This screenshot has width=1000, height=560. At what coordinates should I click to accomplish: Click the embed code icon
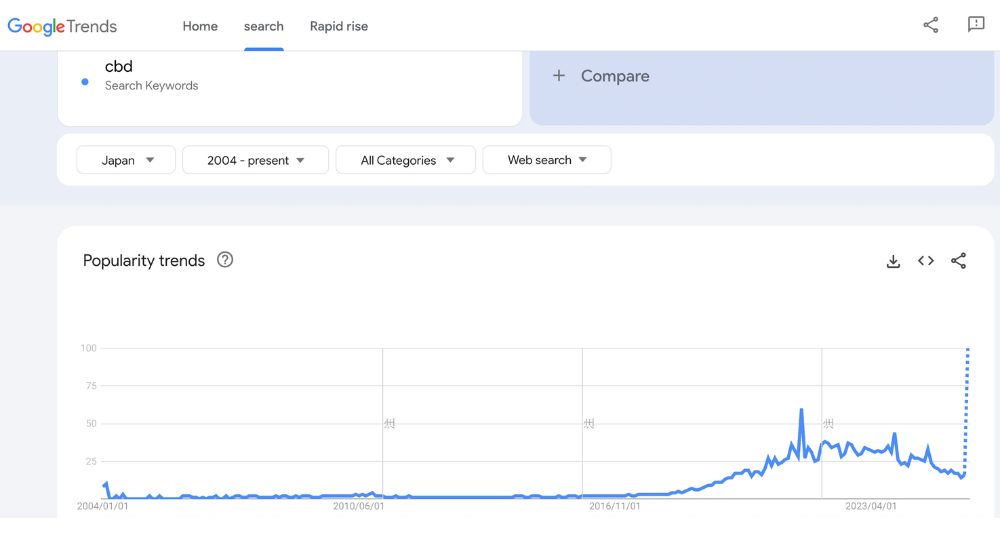tap(926, 261)
